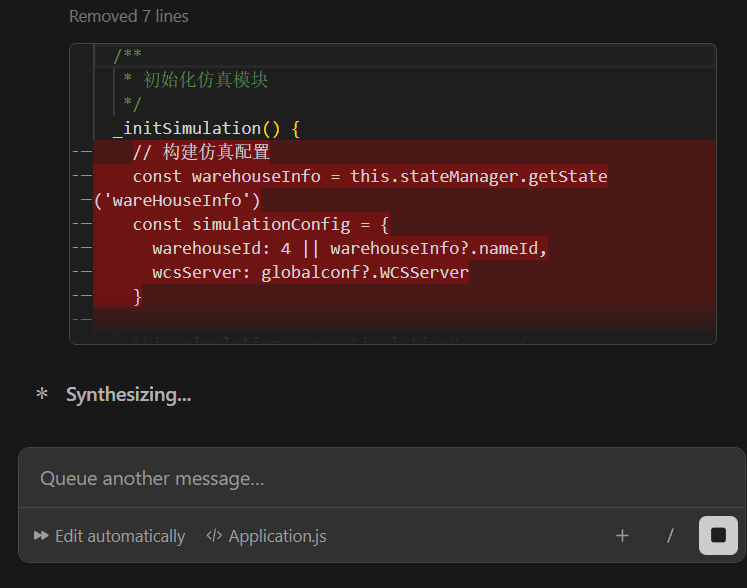Select the Application.js file context chip
747x588 pixels.
266,536
